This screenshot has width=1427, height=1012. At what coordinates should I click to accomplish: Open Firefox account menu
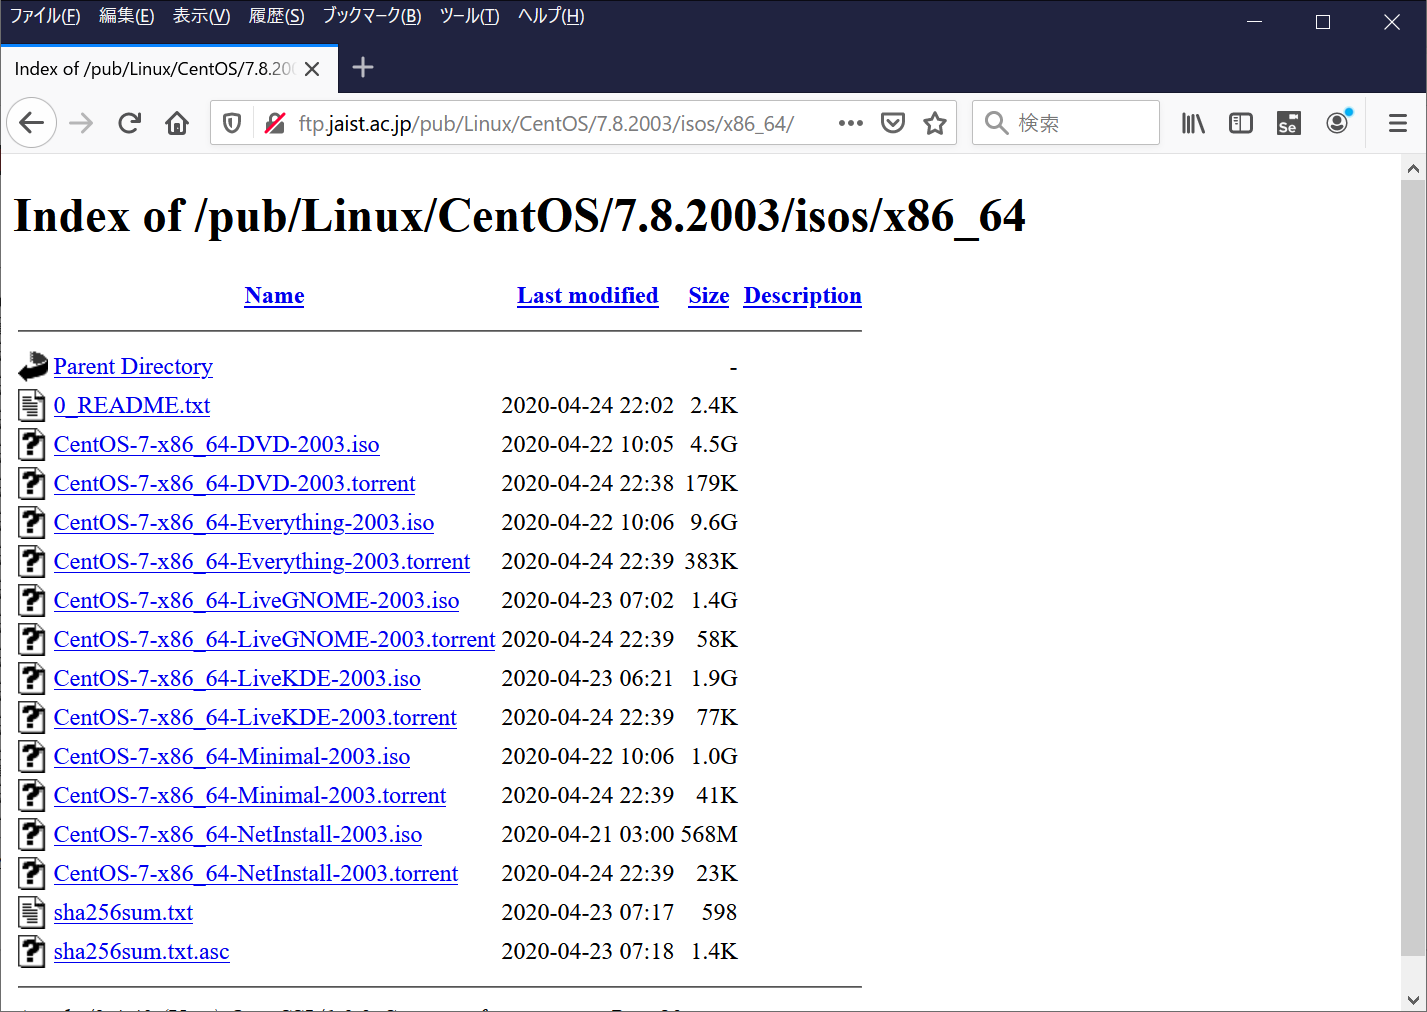1337,123
